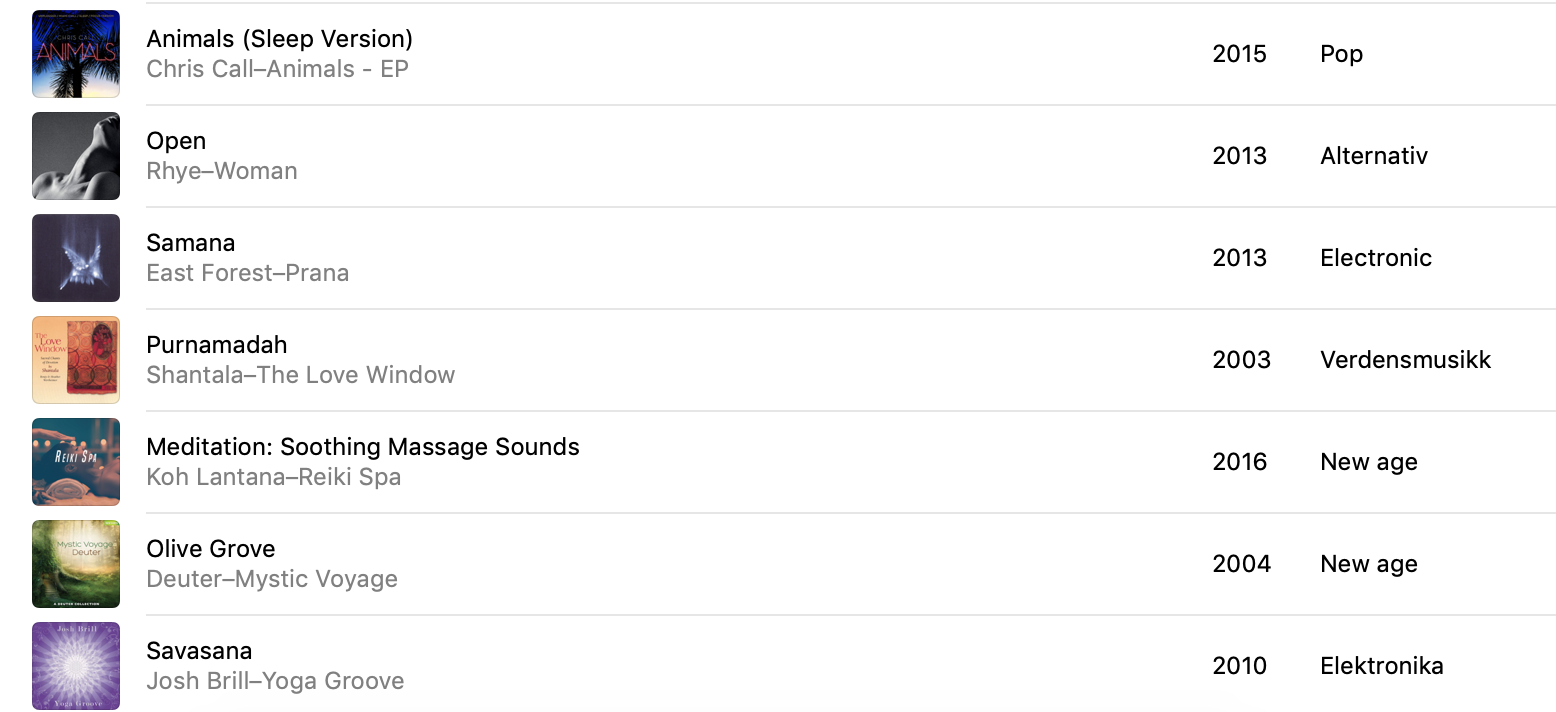The width and height of the screenshot is (1556, 712).
Task: Choose the track Samana
Action: click(x=191, y=242)
